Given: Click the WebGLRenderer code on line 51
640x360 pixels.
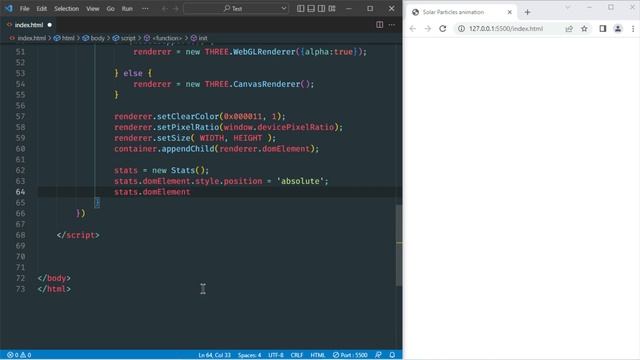Looking at the screenshot, I should [264, 52].
